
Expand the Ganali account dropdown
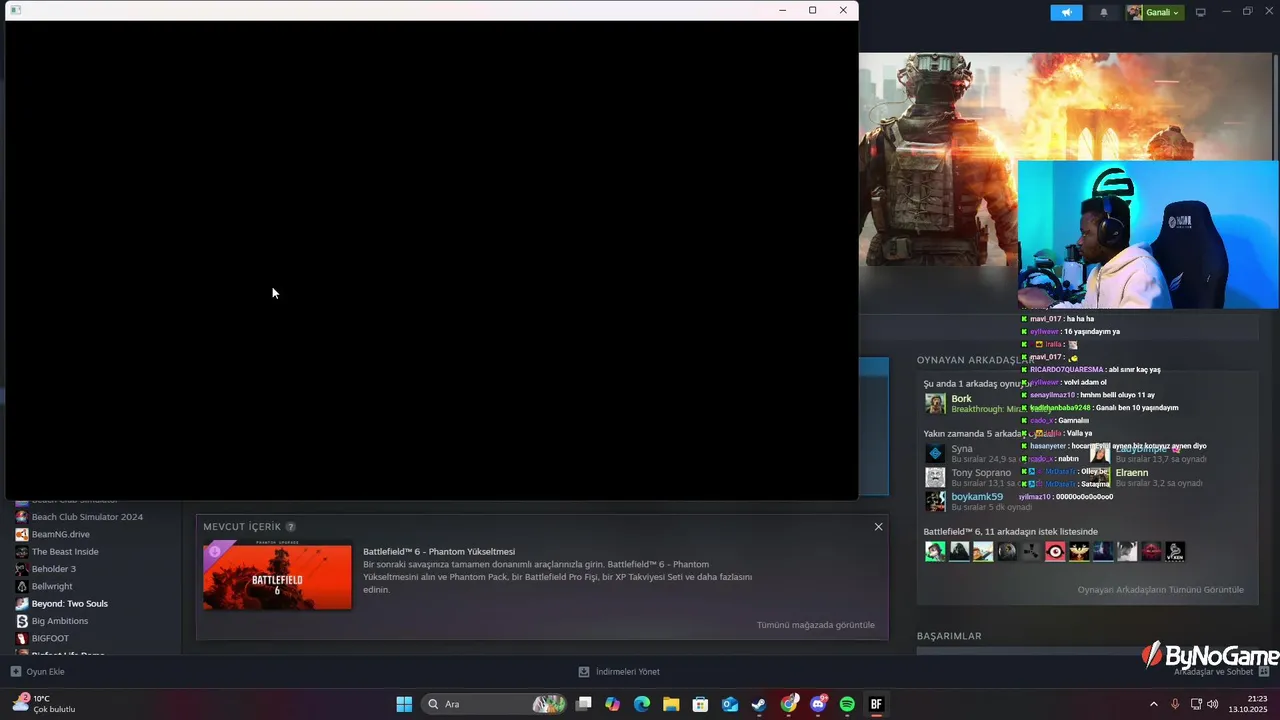pyautogui.click(x=1154, y=13)
